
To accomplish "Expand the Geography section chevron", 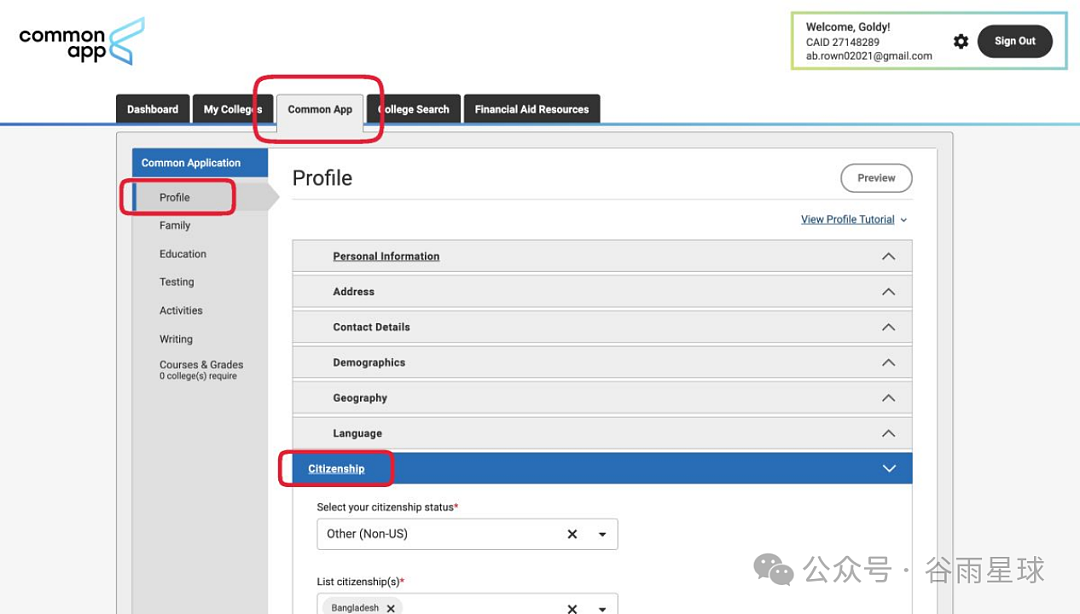I will pyautogui.click(x=889, y=398).
